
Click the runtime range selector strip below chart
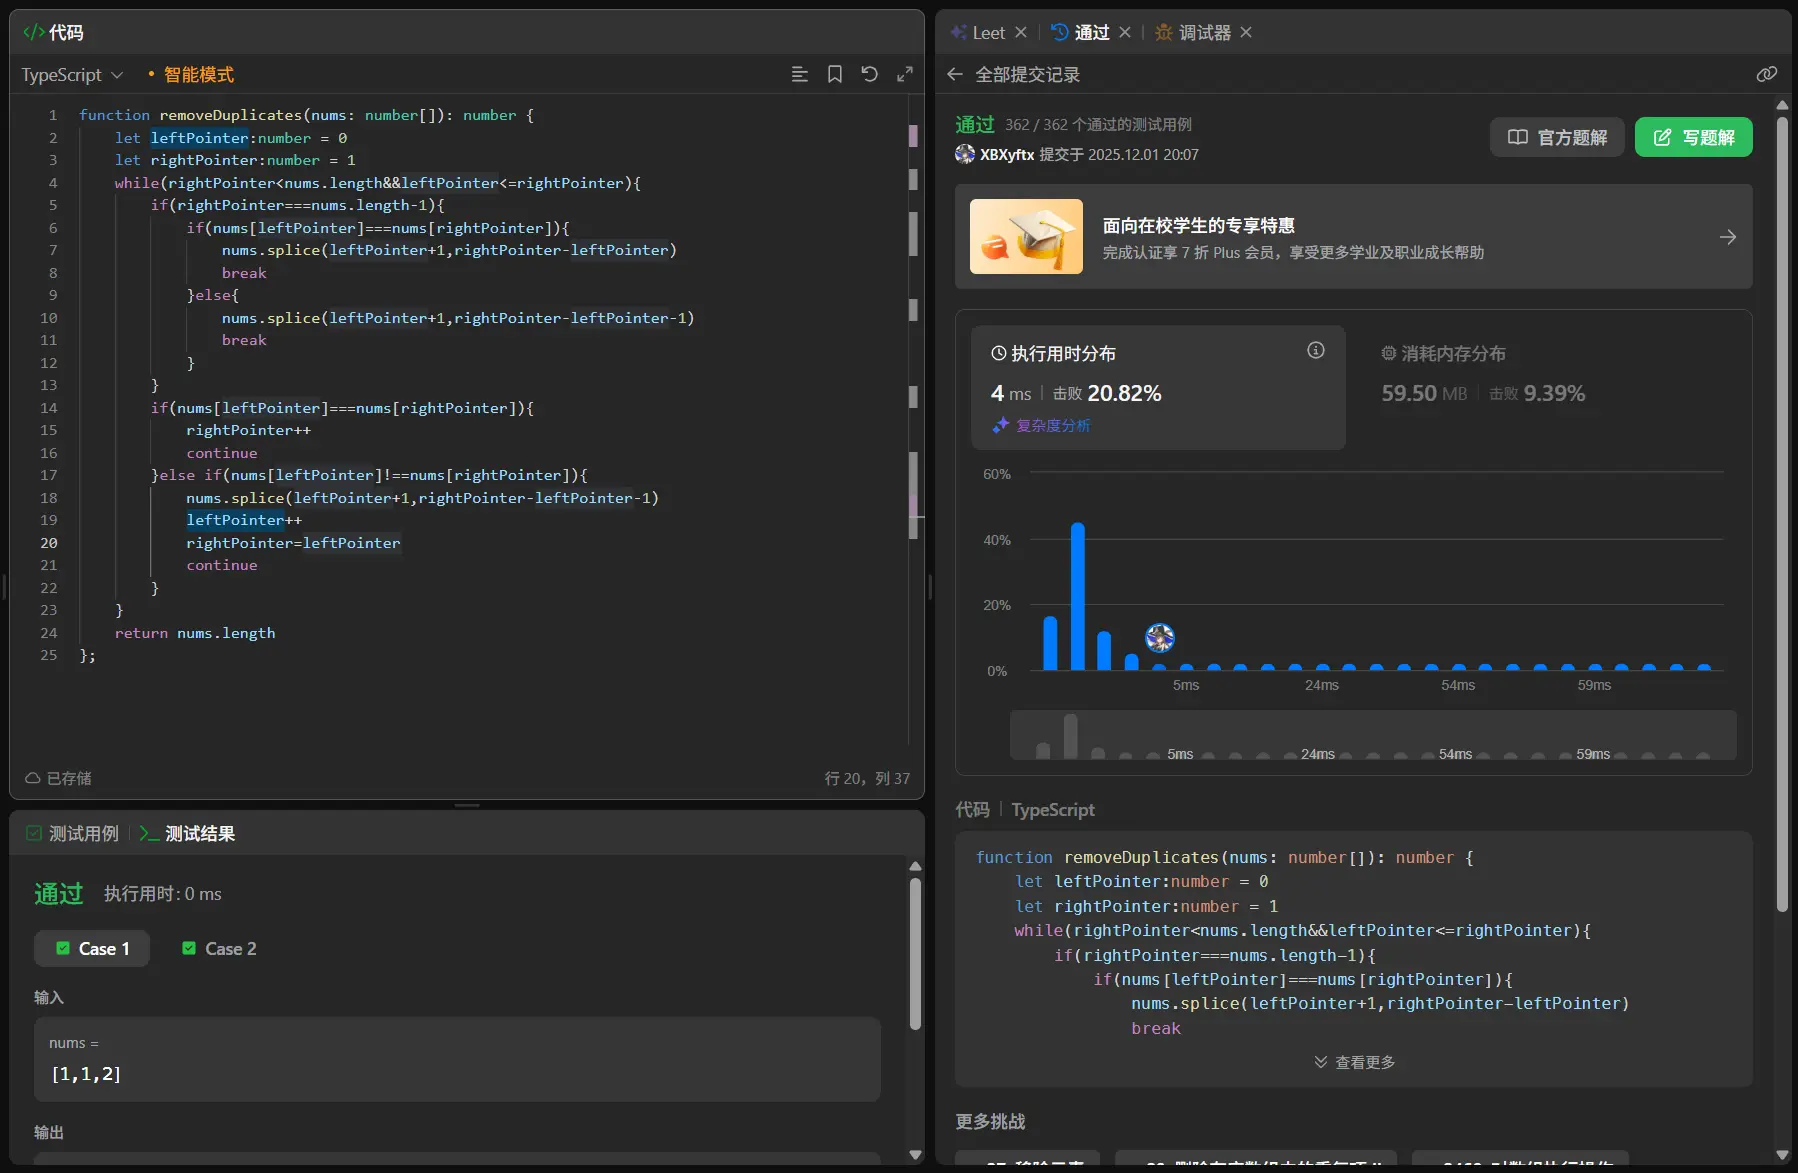pos(1372,737)
